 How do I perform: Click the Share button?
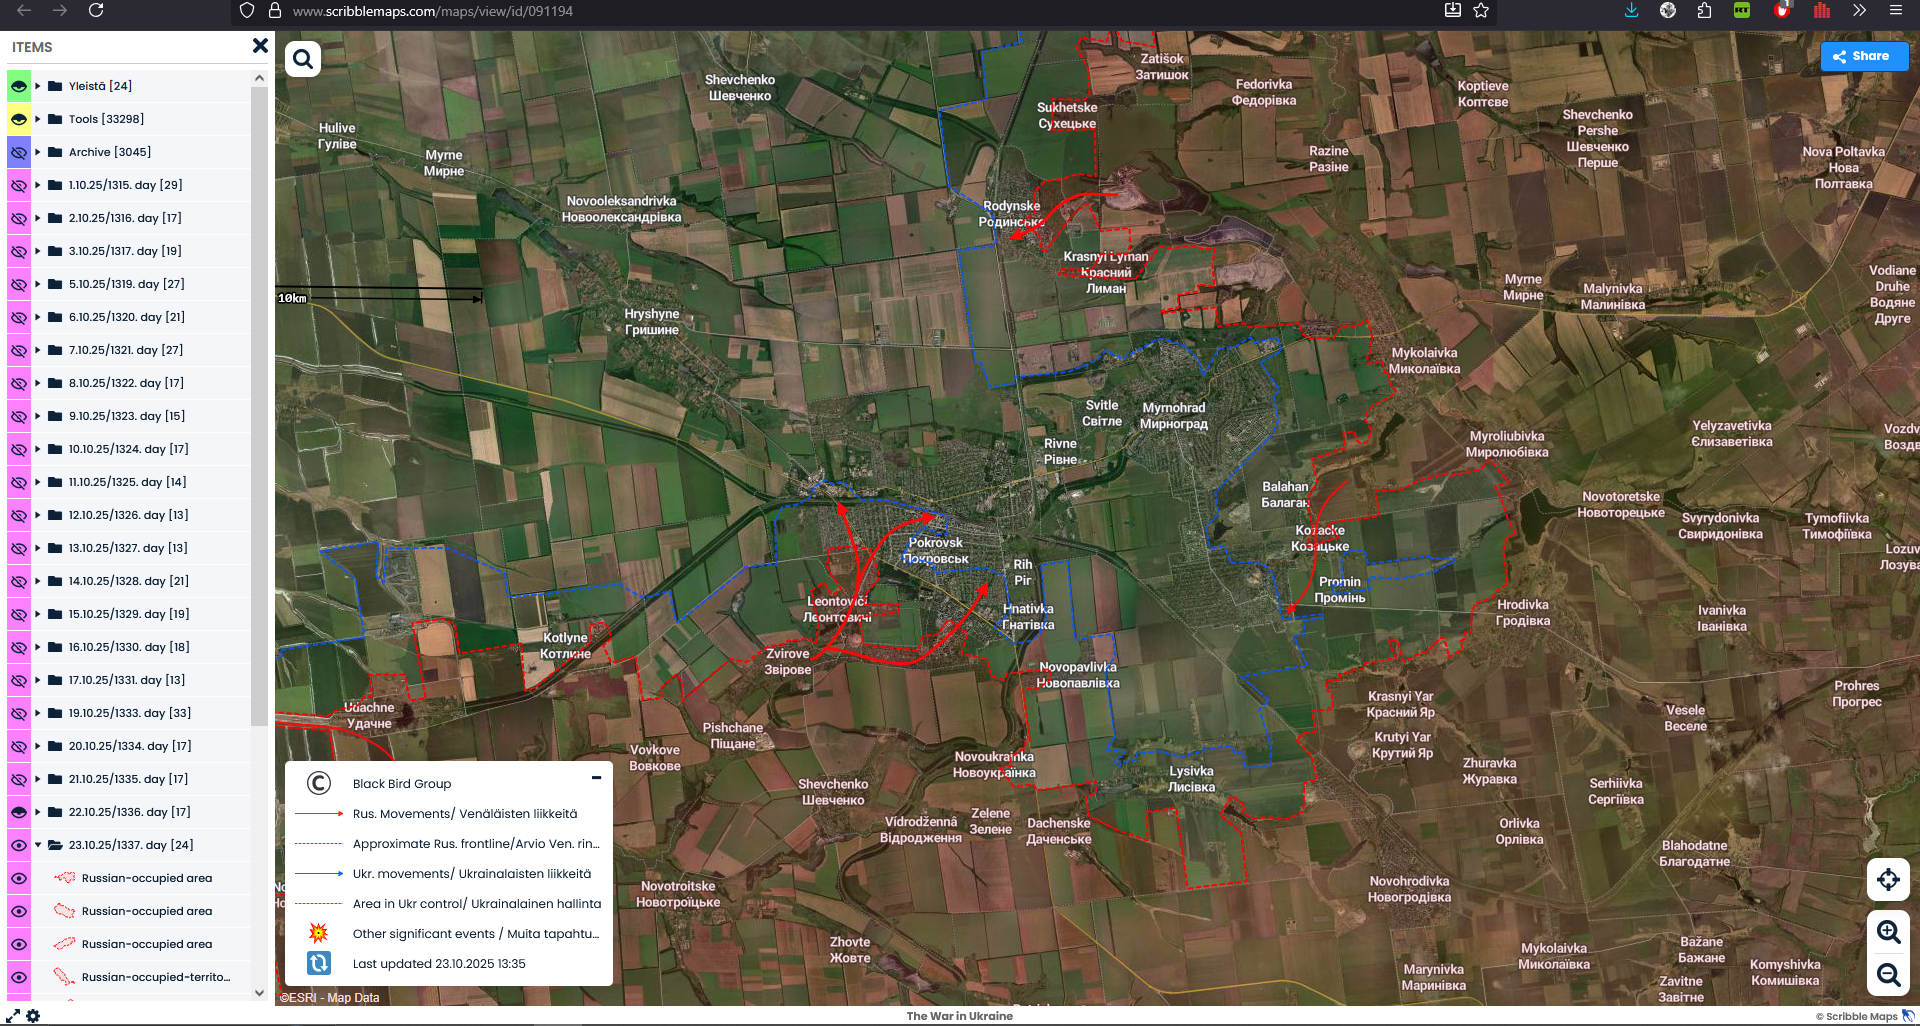[1864, 56]
